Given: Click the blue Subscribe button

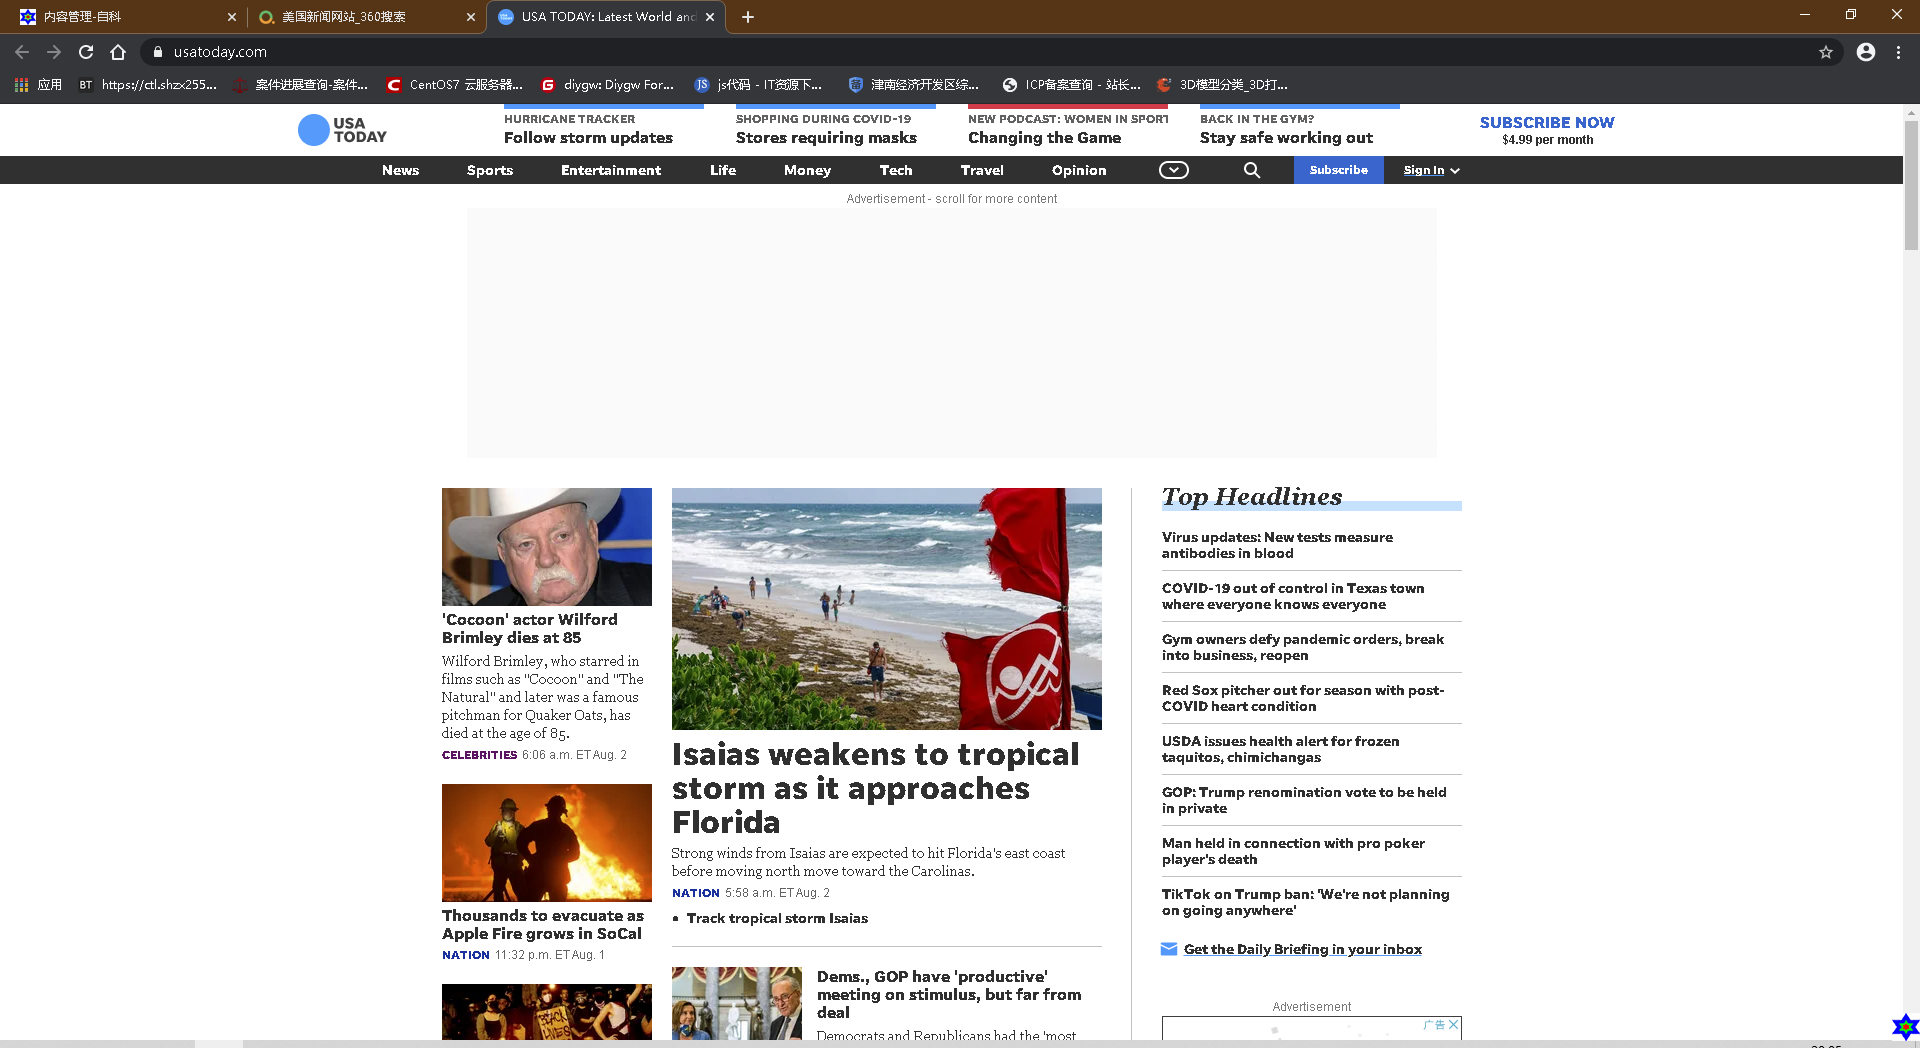Looking at the screenshot, I should tap(1338, 170).
